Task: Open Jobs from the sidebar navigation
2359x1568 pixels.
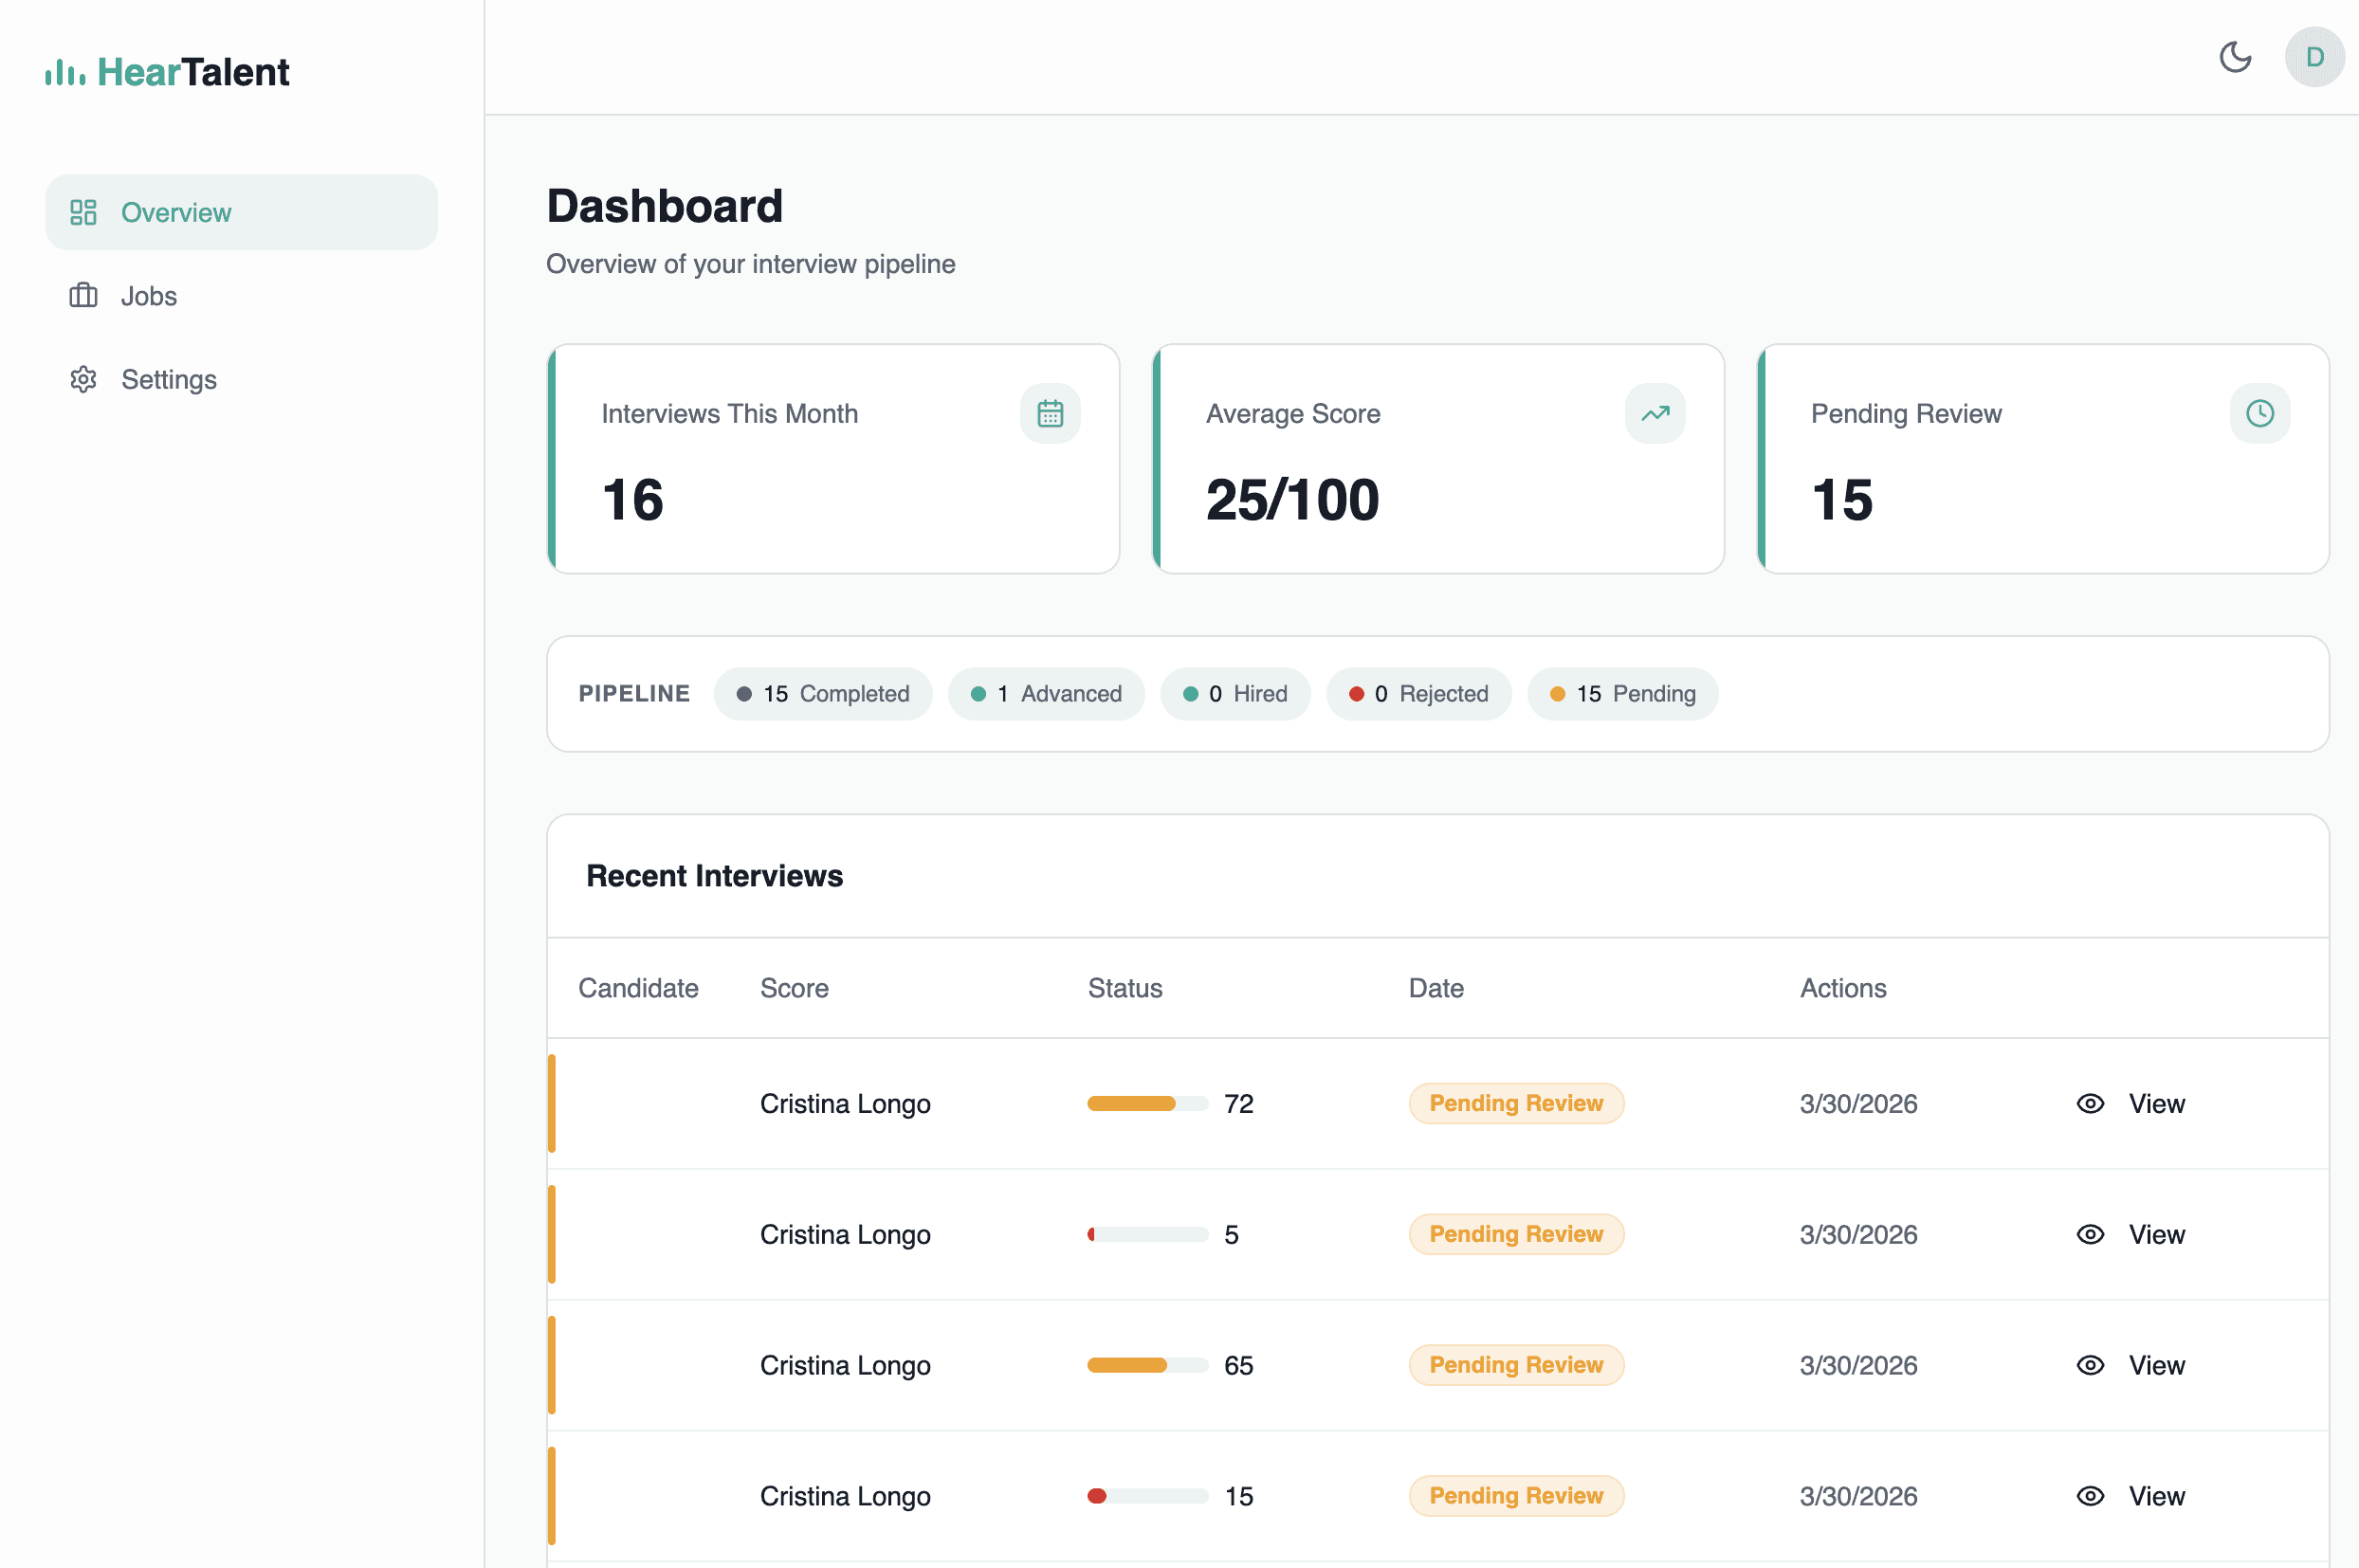Action: tap(149, 296)
